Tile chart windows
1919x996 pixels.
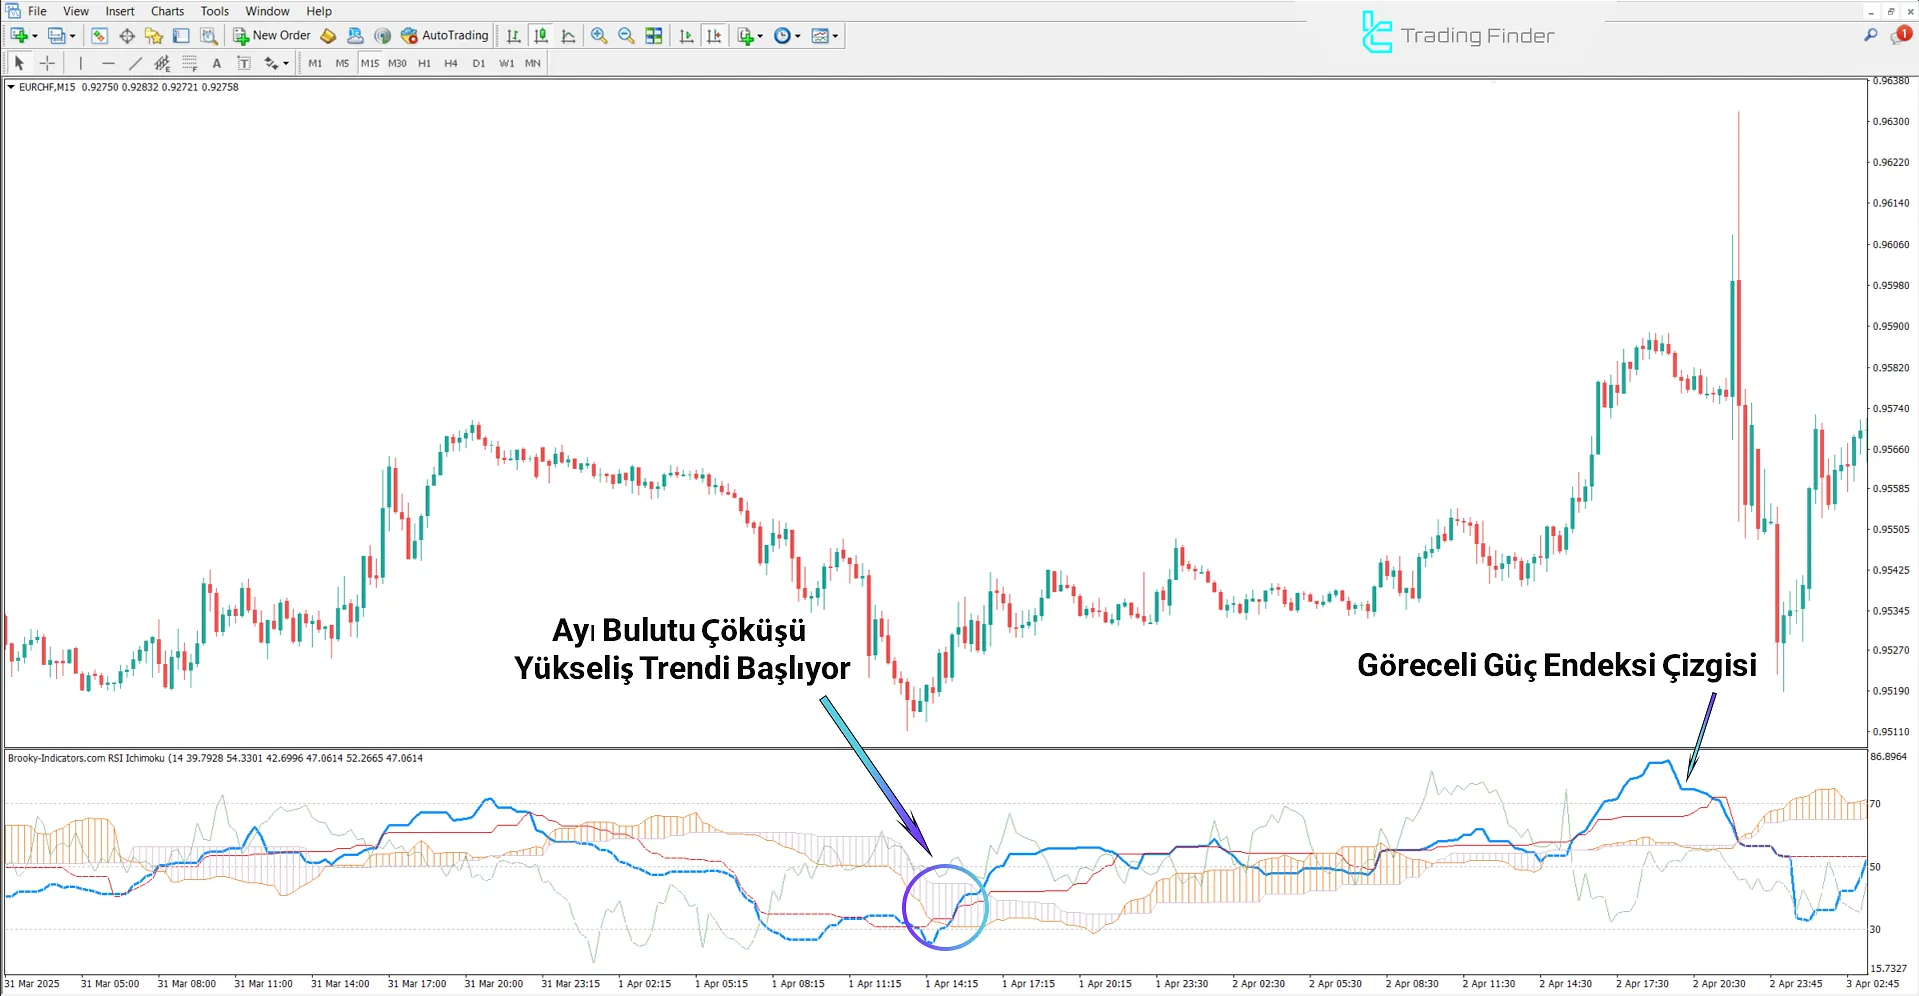653,35
